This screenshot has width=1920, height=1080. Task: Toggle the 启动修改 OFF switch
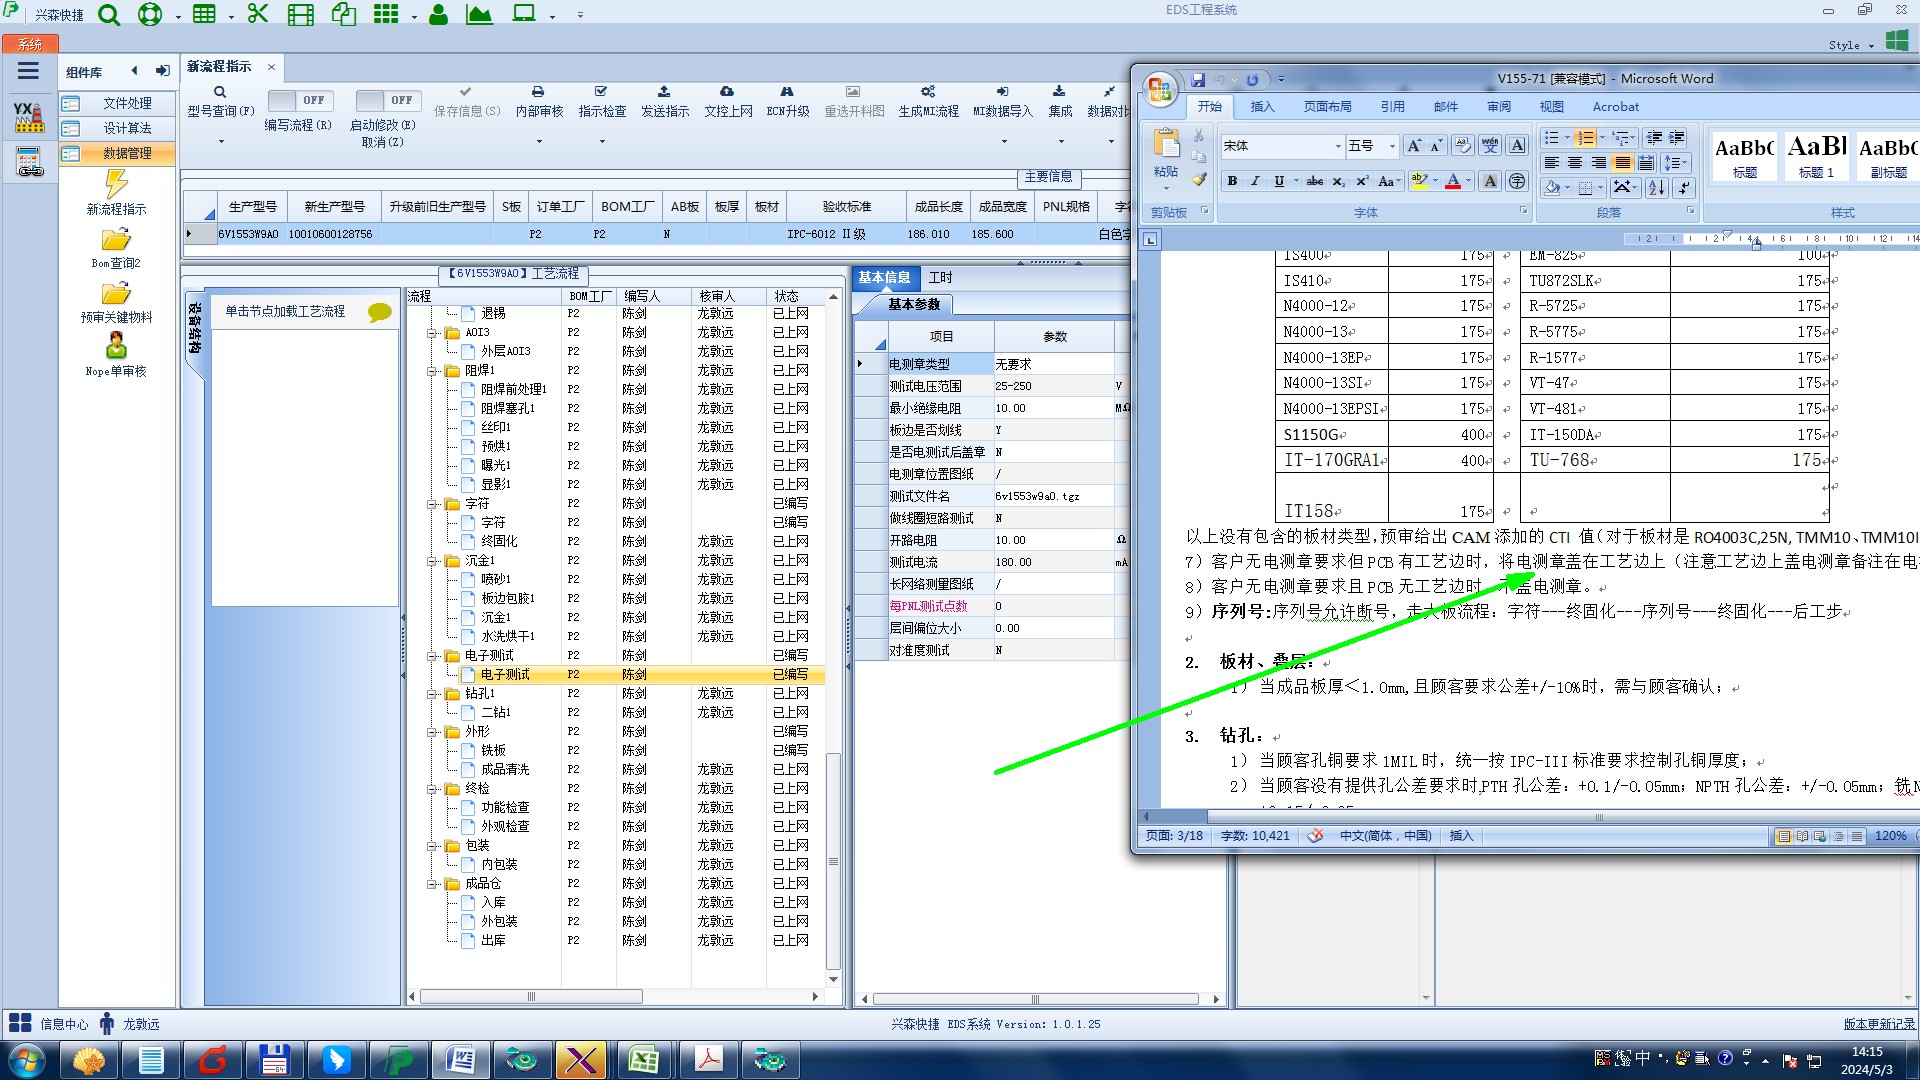pyautogui.click(x=387, y=100)
